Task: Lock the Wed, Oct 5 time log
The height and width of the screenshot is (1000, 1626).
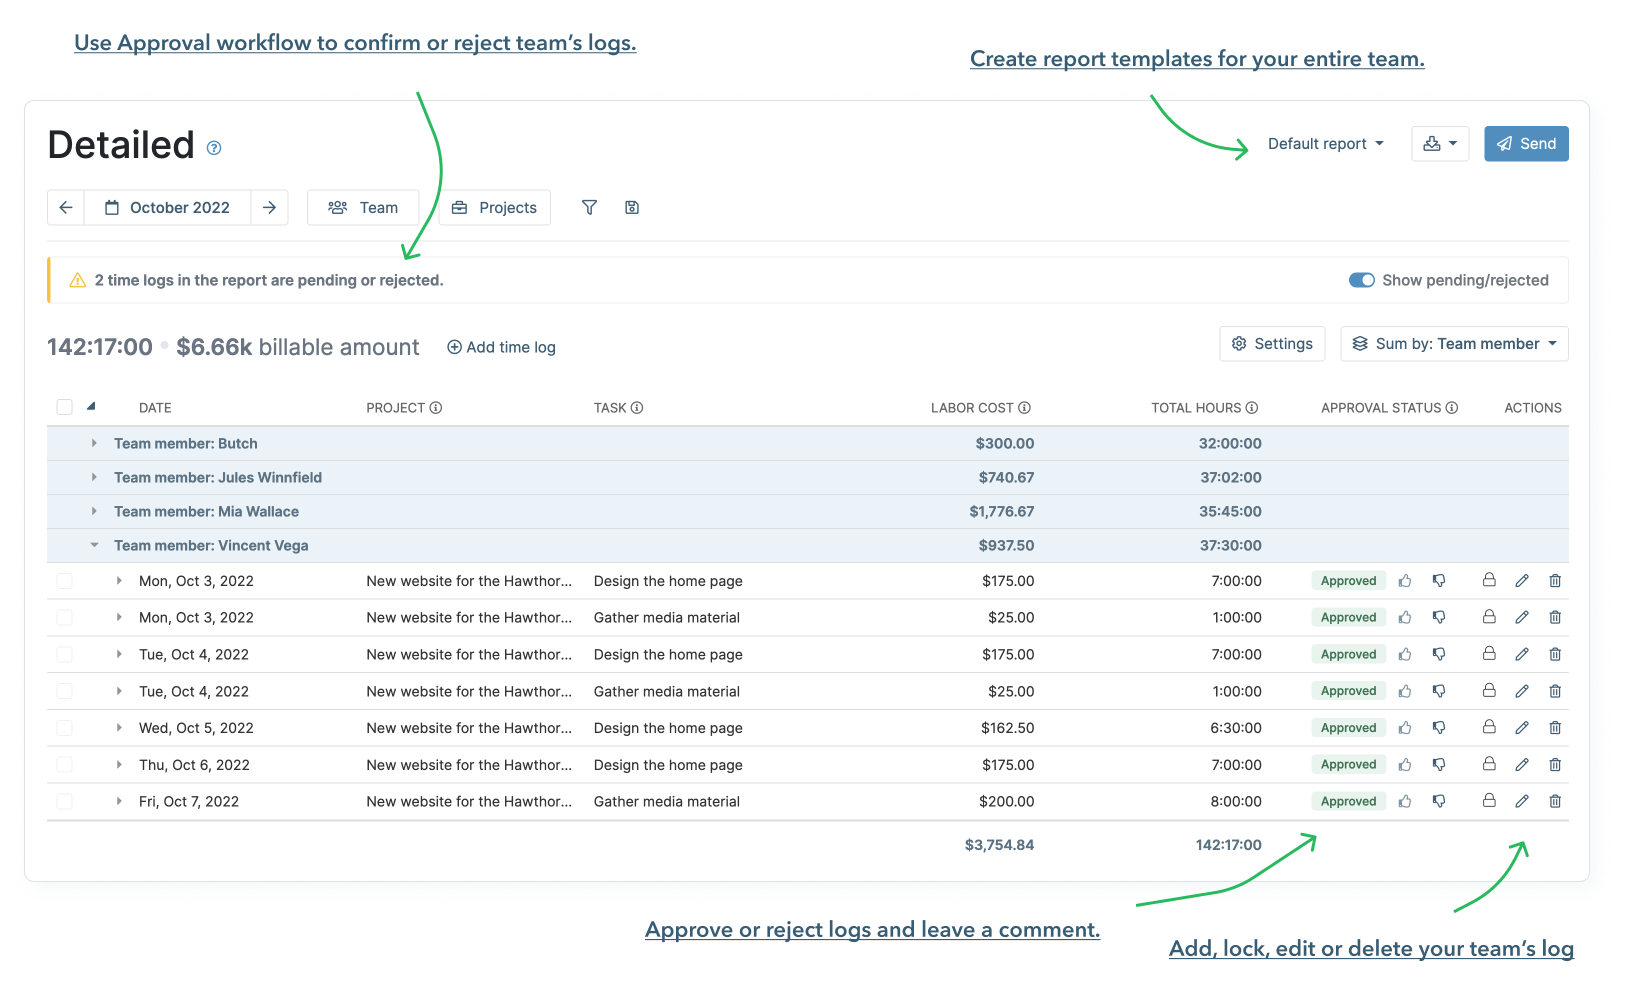Action: coord(1489,727)
